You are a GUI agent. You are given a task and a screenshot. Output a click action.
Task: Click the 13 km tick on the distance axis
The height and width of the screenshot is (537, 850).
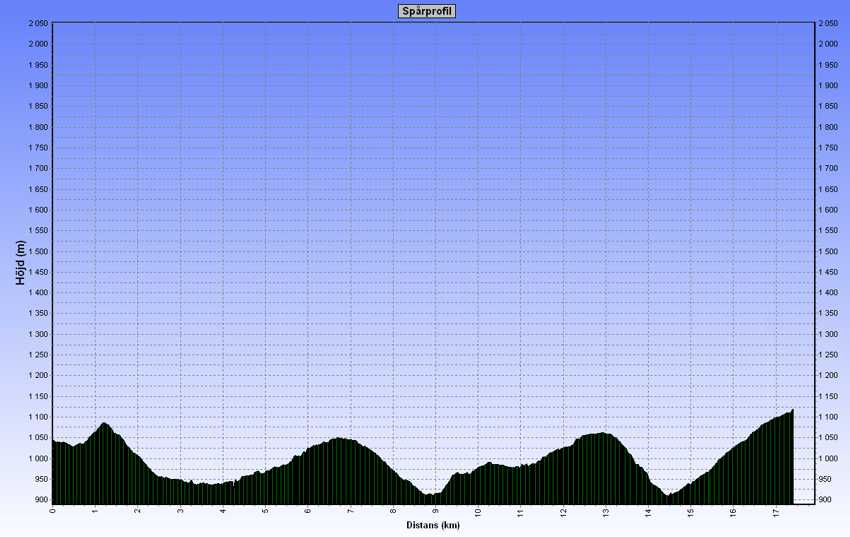point(606,512)
